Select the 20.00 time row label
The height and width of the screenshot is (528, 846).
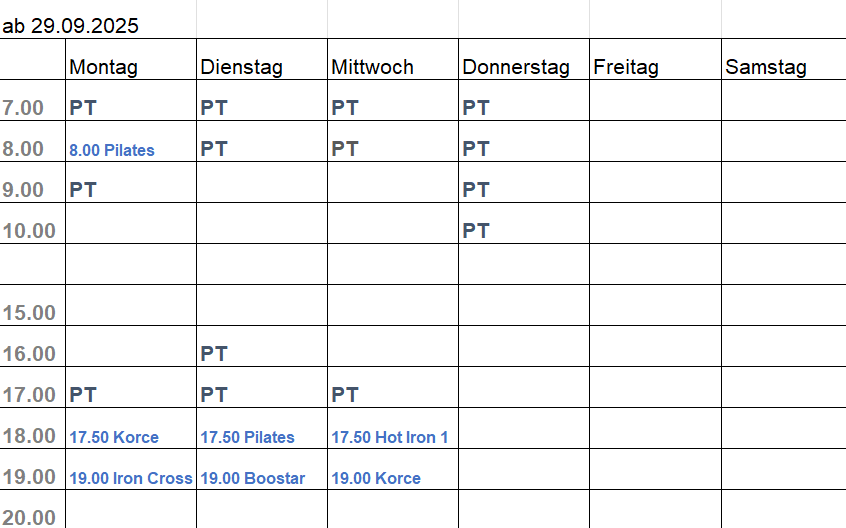(29, 517)
